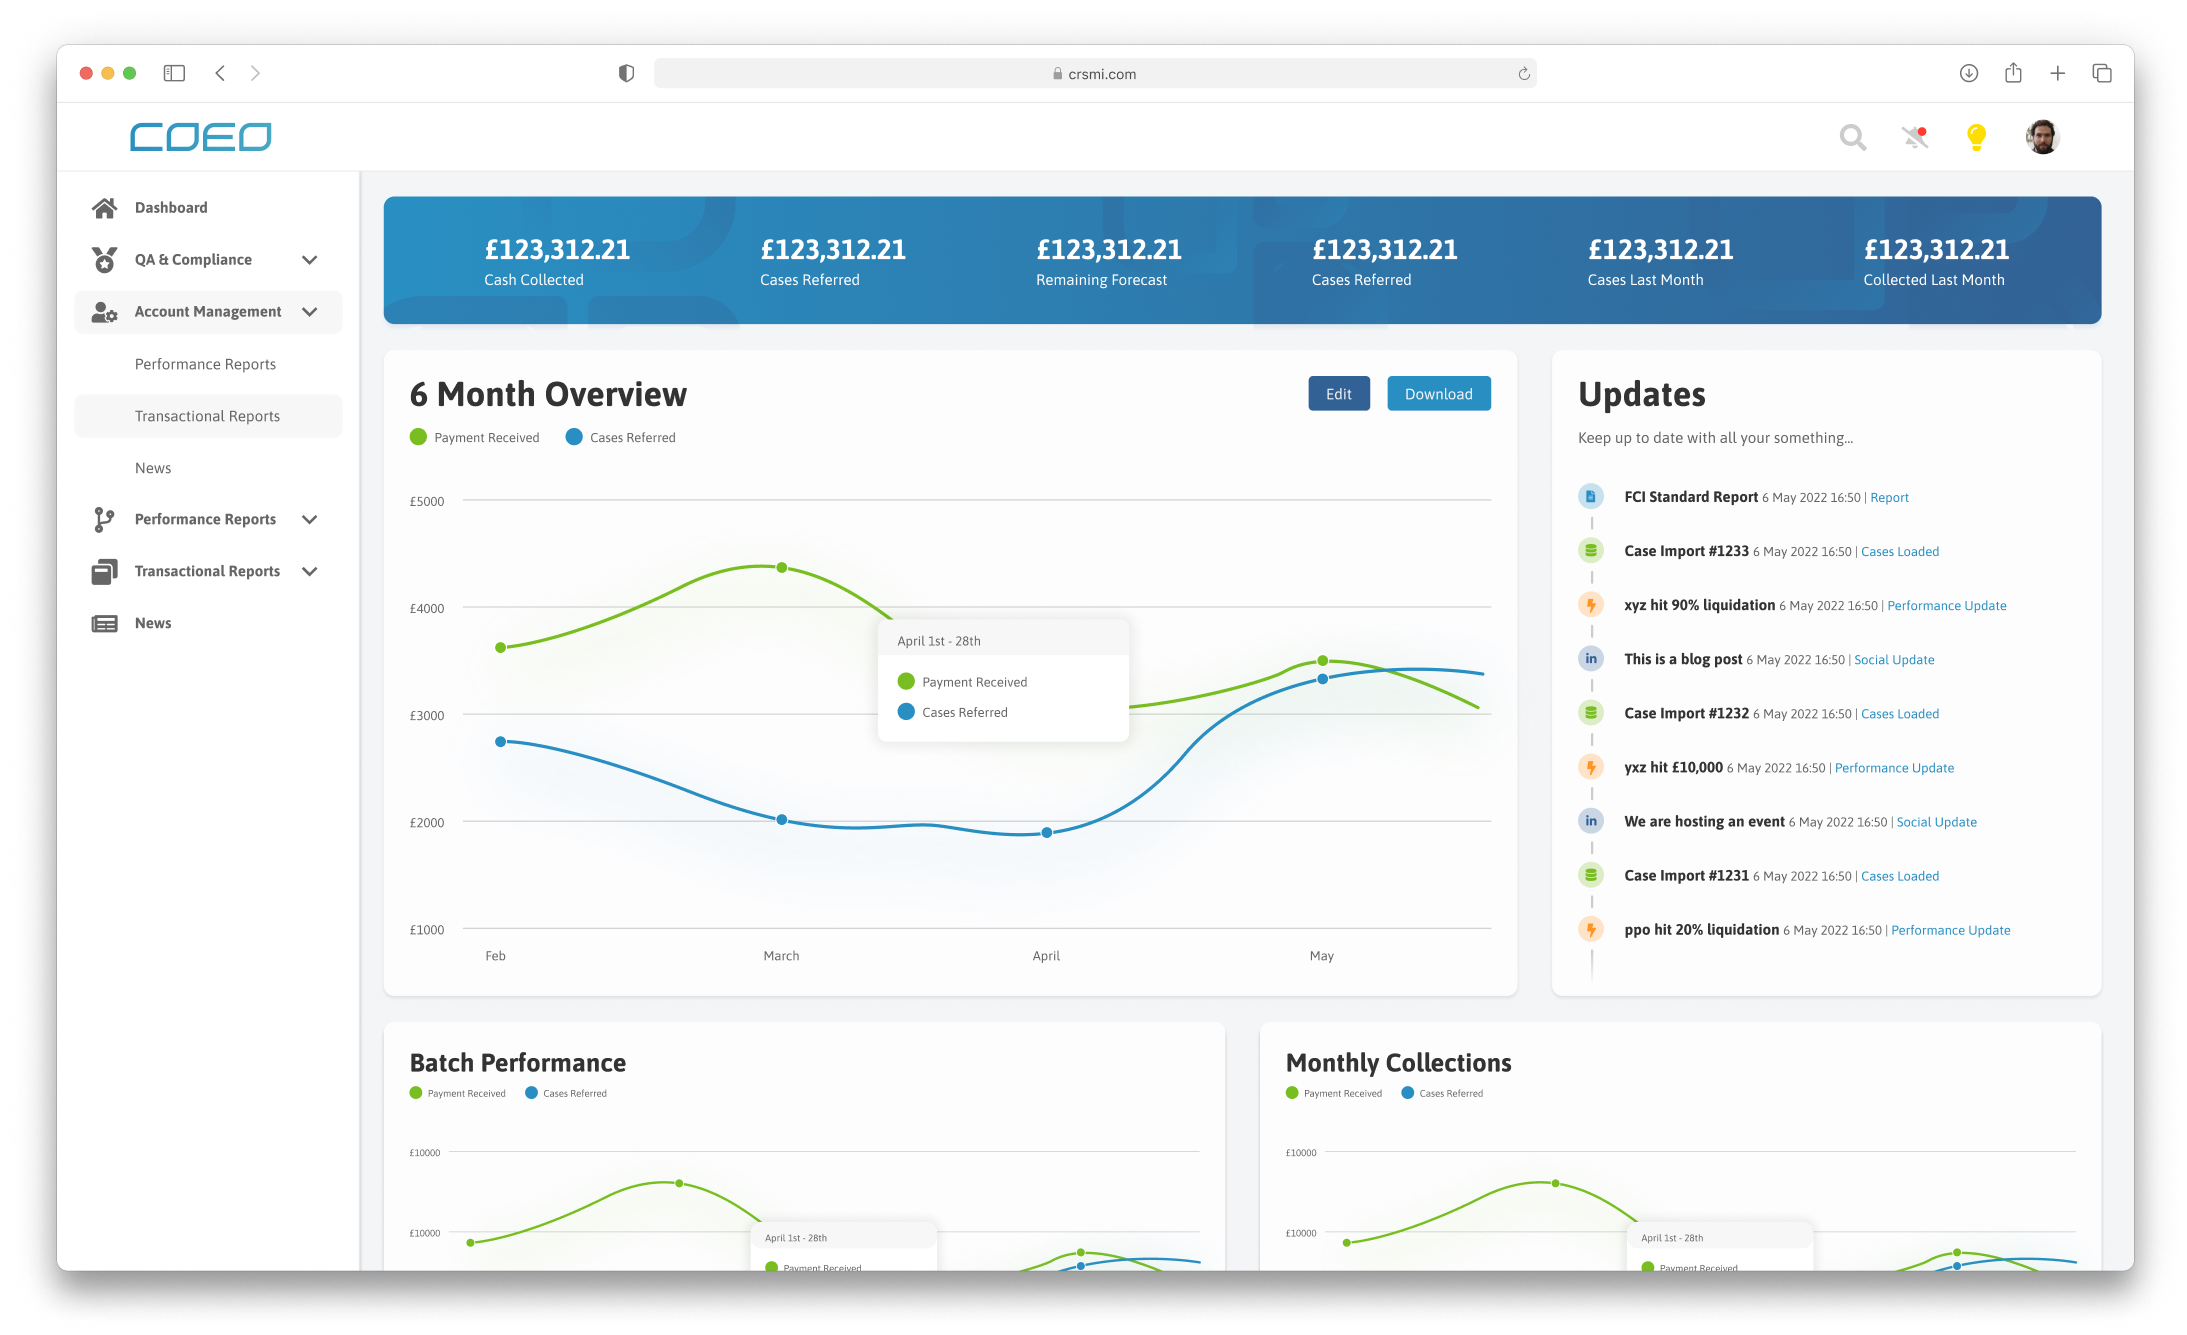Click the Edit button on 6 Month Overview
Image resolution: width=2187 pixels, height=1335 pixels.
[1338, 393]
